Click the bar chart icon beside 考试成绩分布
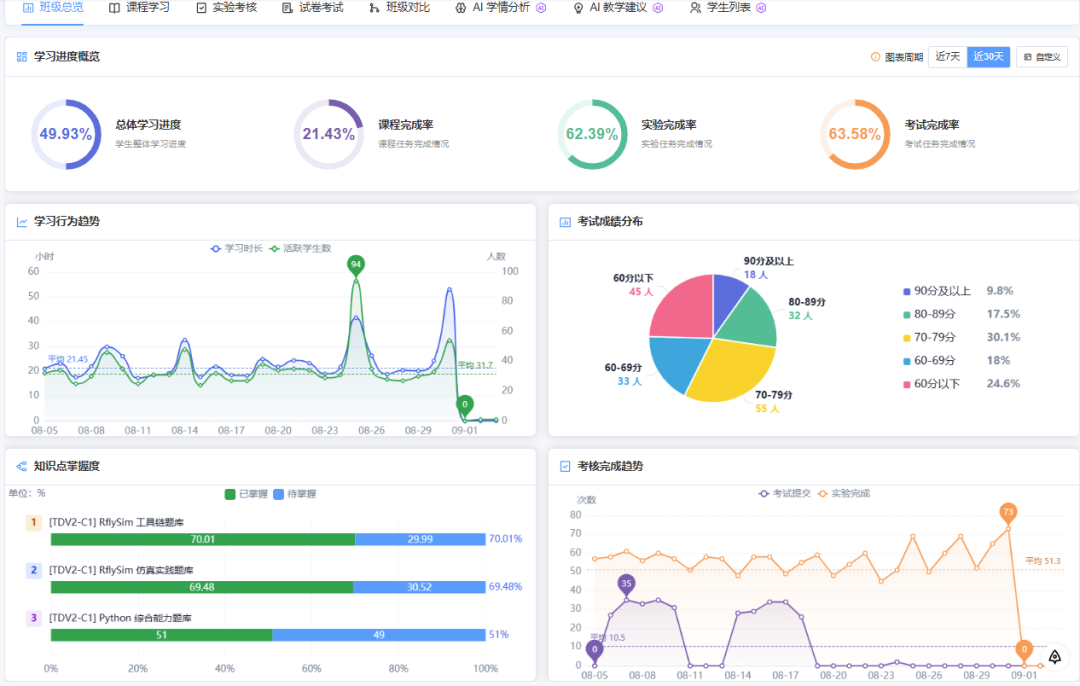Image resolution: width=1080 pixels, height=686 pixels. point(565,222)
